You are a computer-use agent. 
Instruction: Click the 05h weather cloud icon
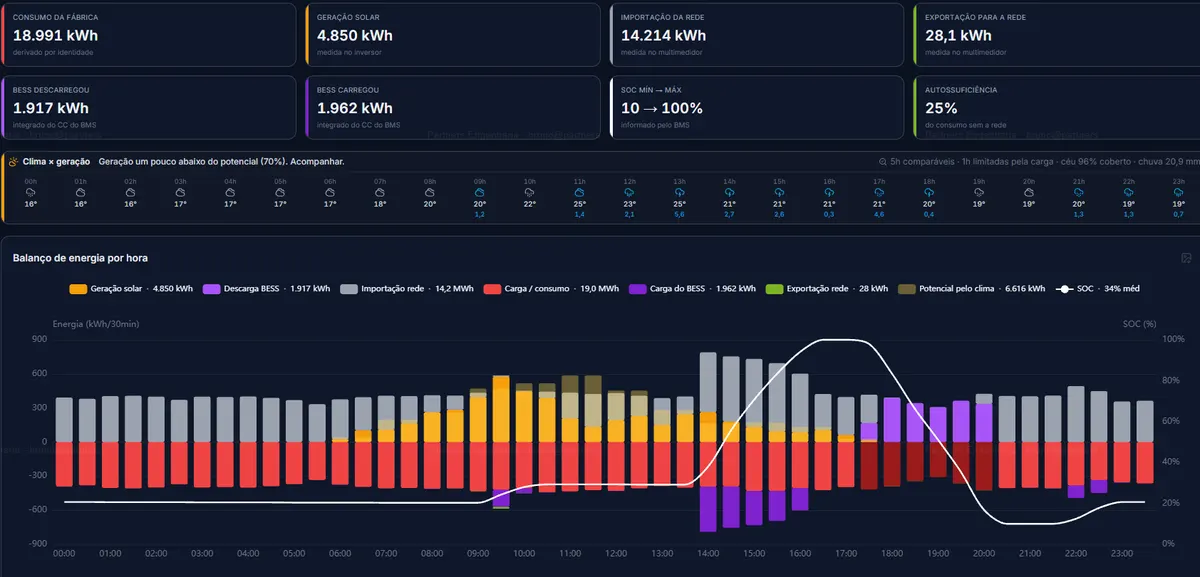[281, 192]
